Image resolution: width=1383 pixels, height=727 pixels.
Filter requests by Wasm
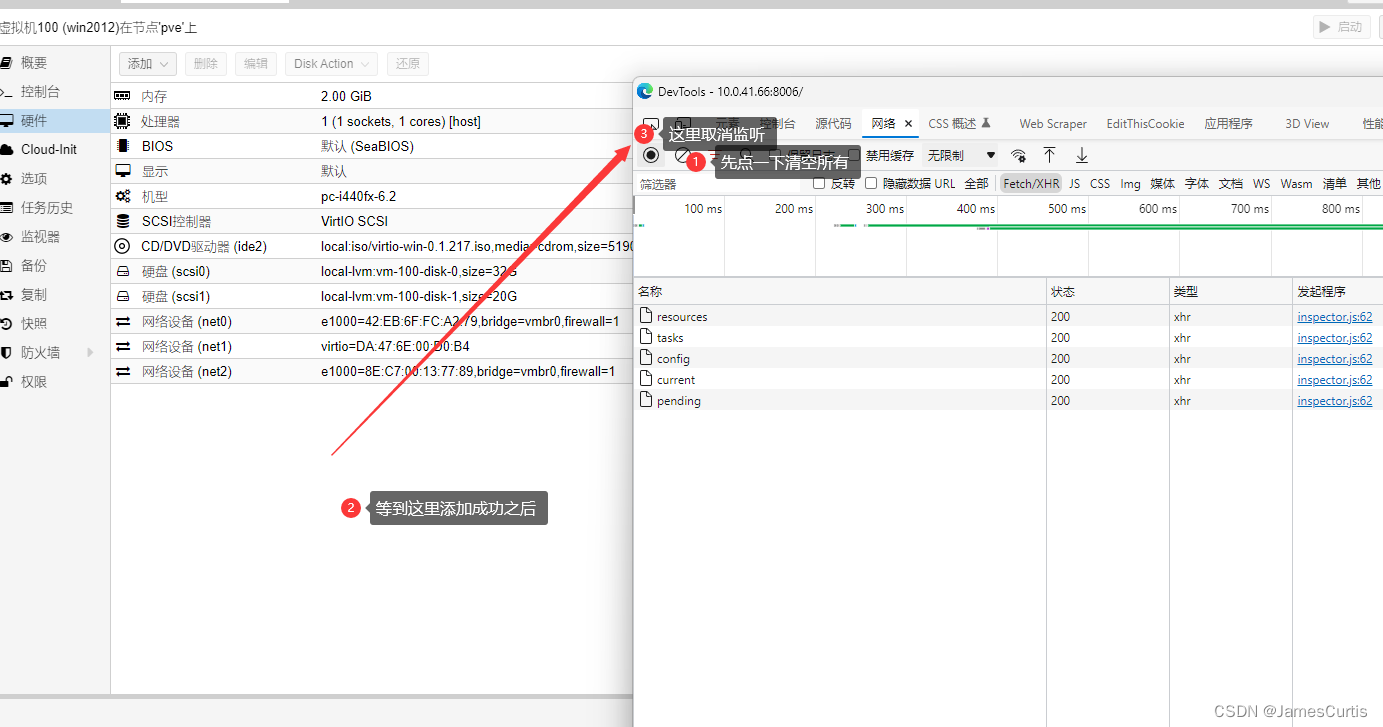point(1296,183)
